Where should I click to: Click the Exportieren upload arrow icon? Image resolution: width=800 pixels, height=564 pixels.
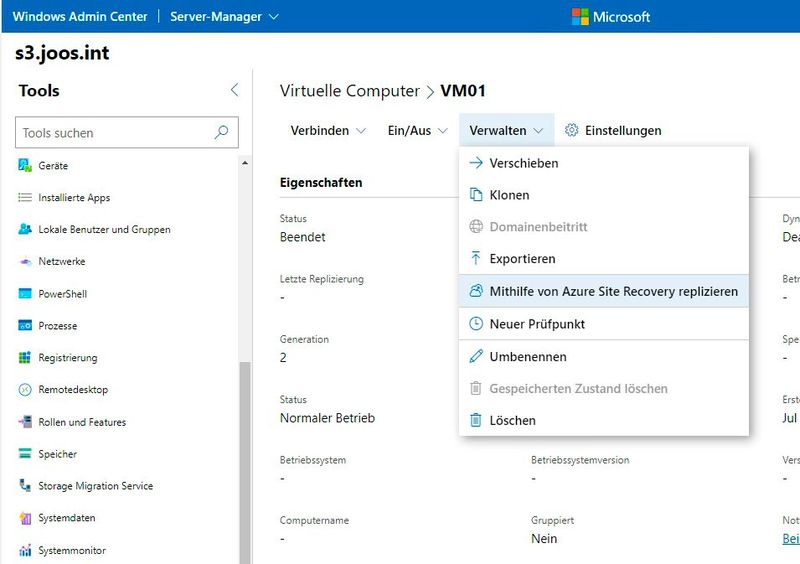coord(476,258)
